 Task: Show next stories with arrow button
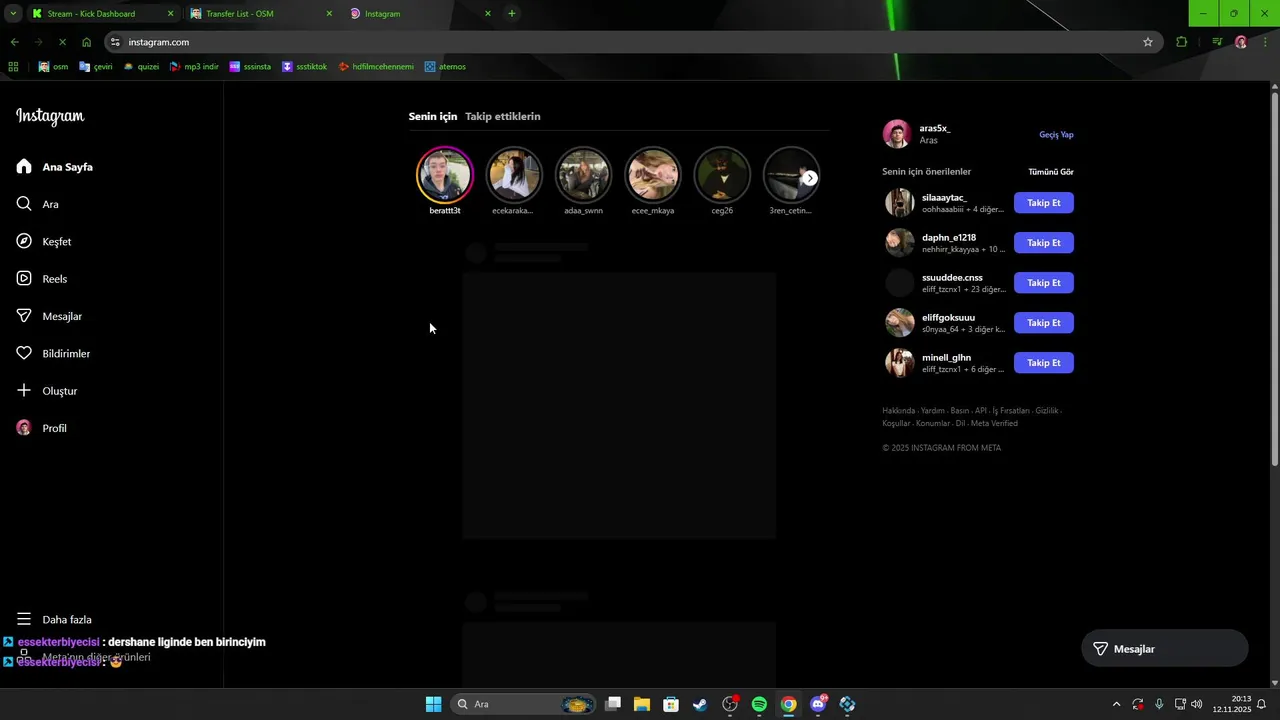(810, 178)
